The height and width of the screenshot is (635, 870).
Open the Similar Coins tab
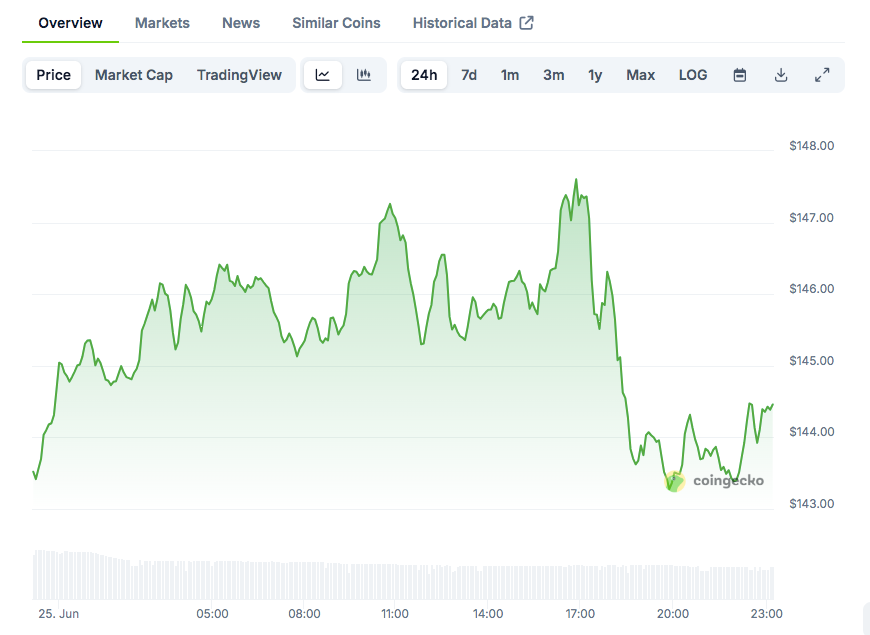tap(336, 23)
